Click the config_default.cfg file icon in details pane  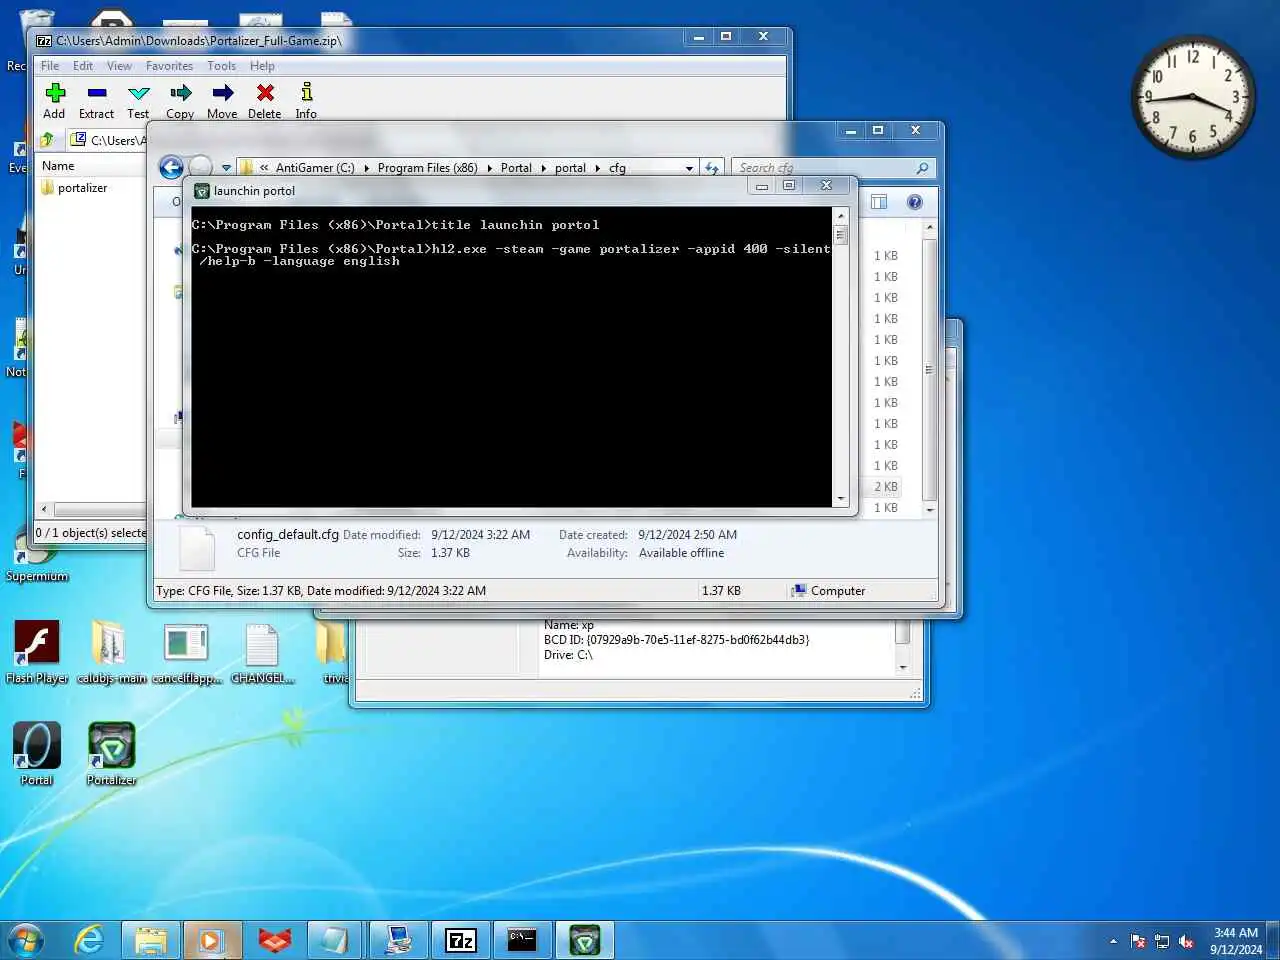tap(197, 547)
